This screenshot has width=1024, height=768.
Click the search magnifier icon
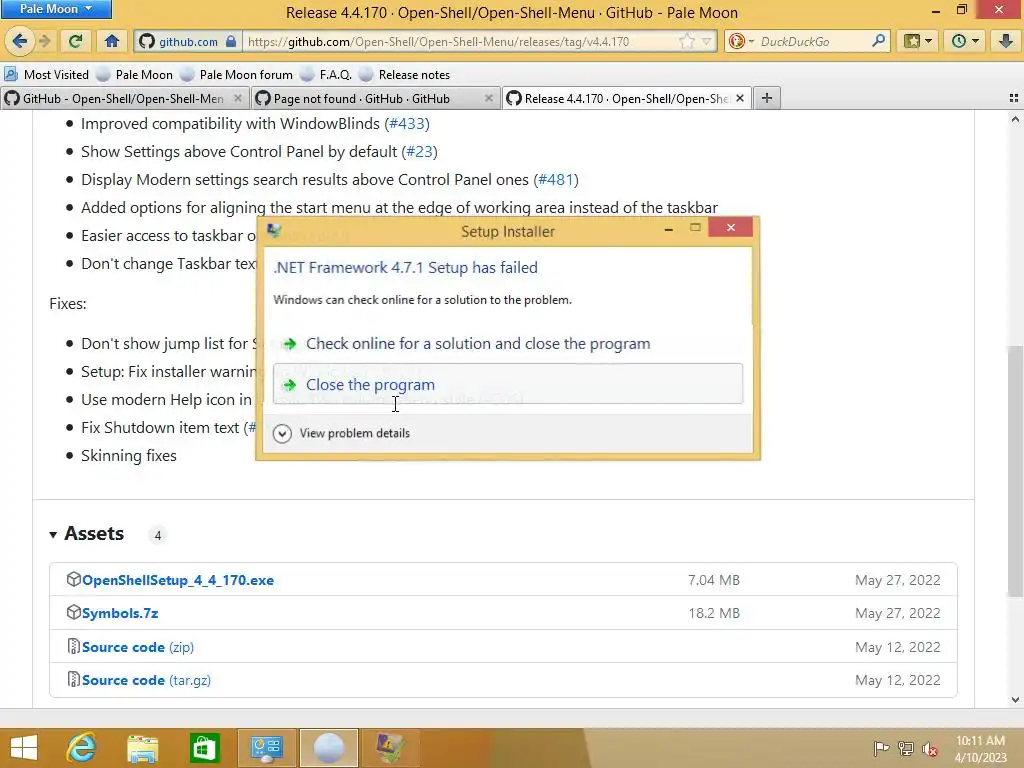coord(878,41)
